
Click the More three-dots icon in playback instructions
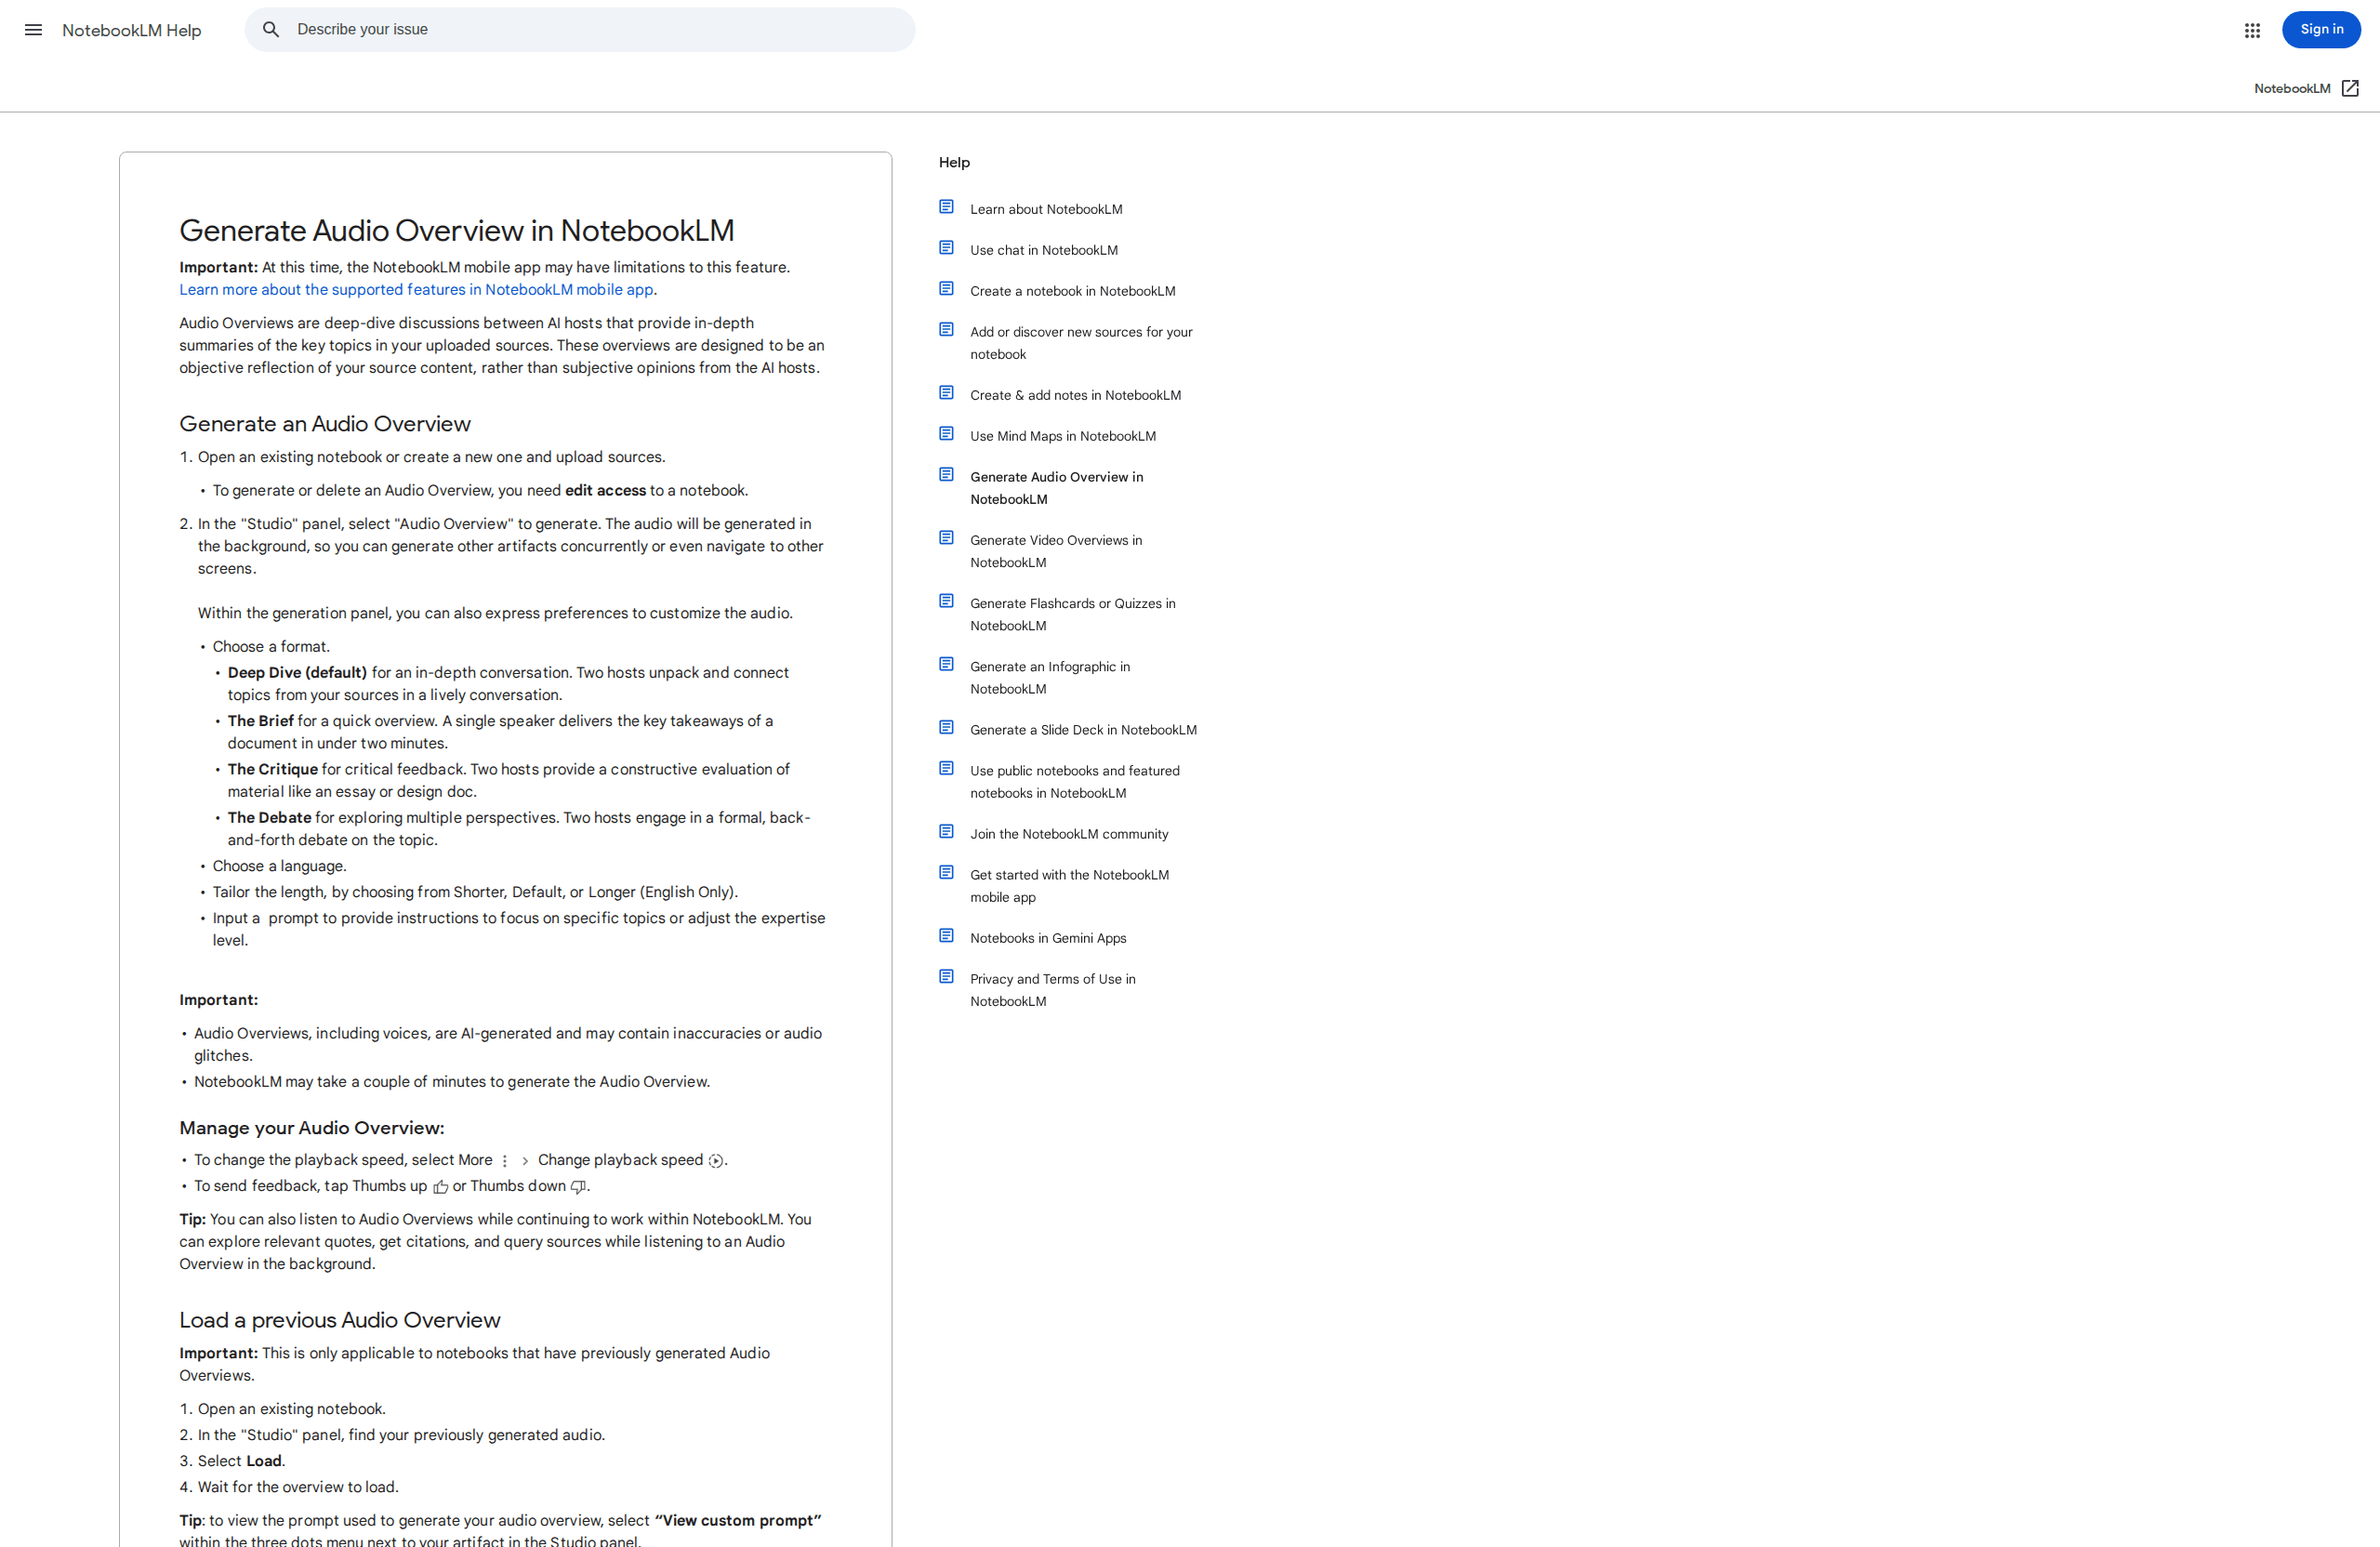(505, 1161)
